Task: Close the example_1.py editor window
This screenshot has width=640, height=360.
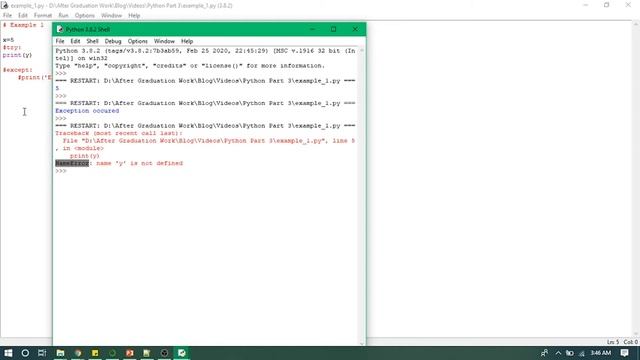Action: [x=628, y=5]
